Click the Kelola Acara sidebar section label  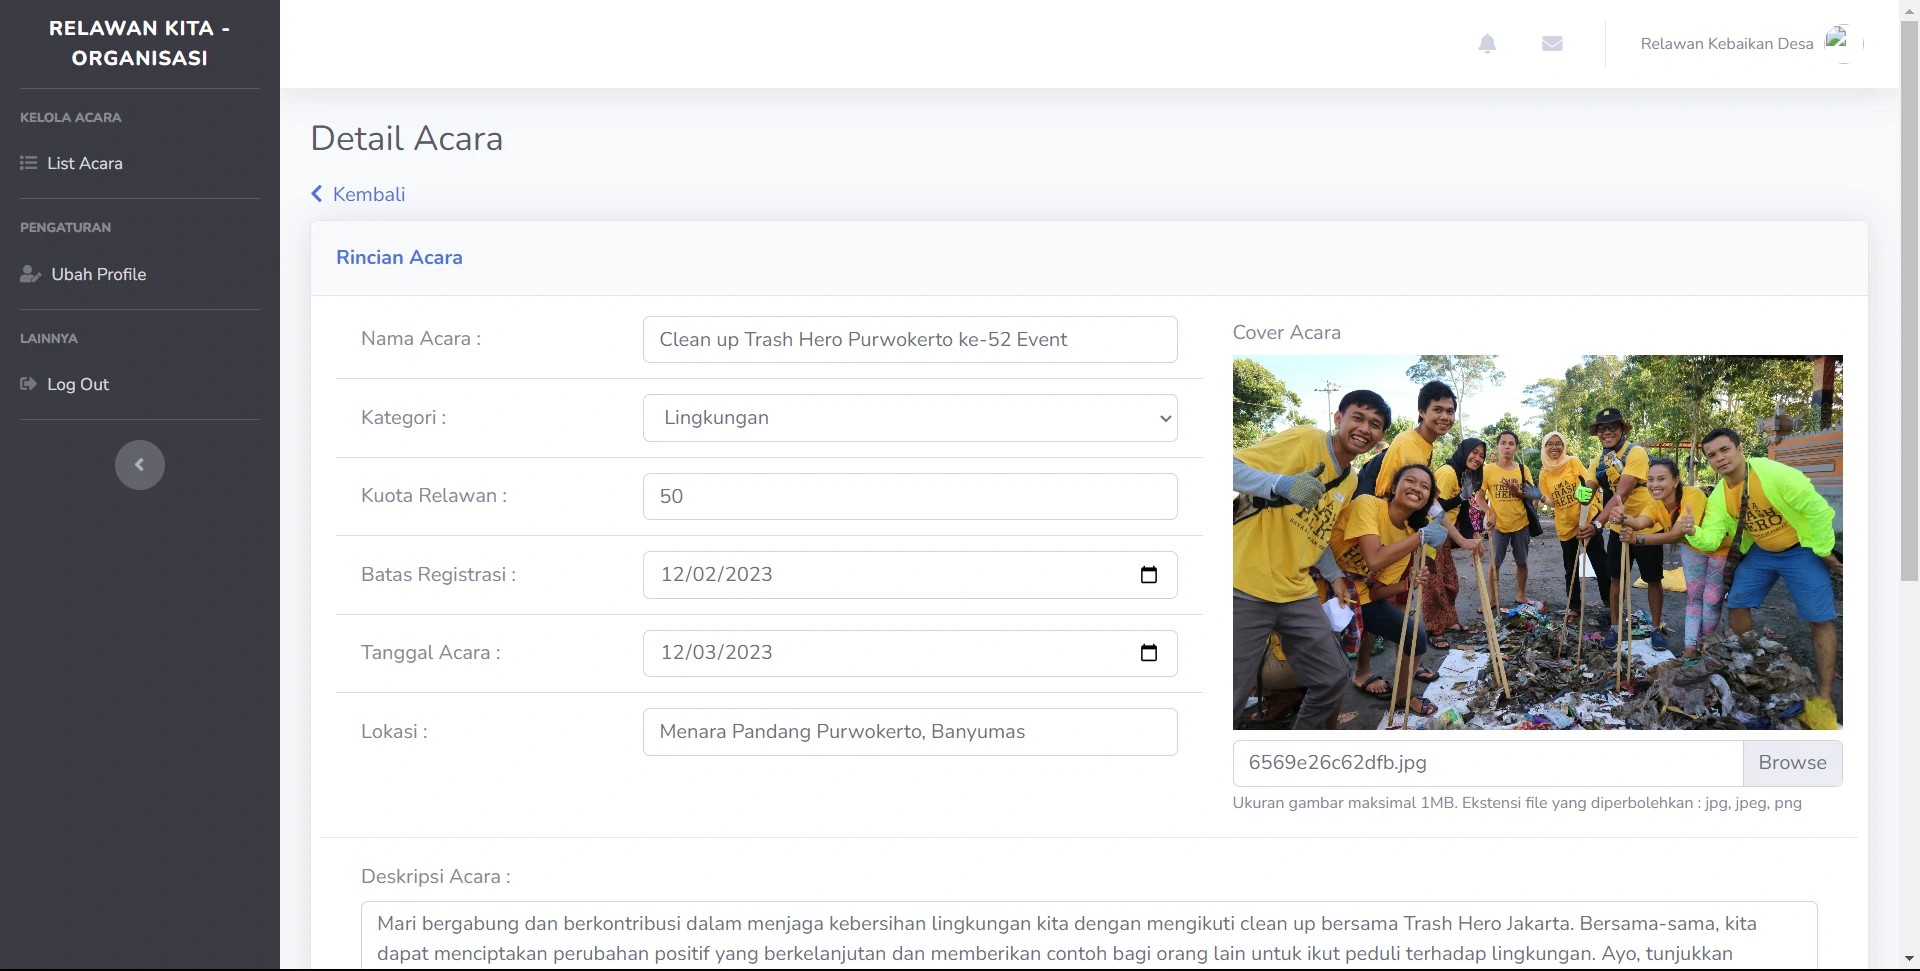71,117
